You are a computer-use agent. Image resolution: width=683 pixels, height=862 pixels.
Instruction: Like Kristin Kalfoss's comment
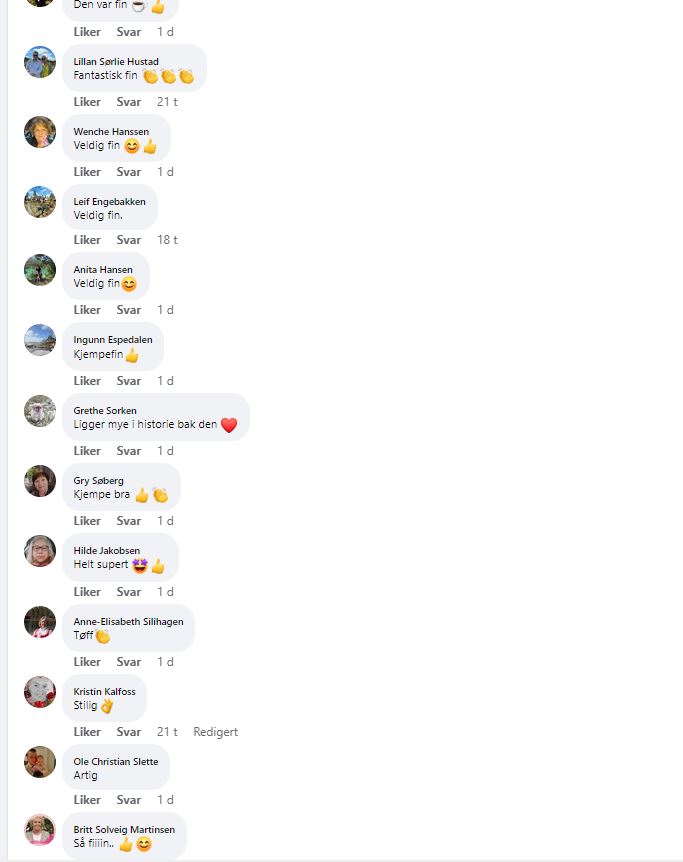point(87,732)
